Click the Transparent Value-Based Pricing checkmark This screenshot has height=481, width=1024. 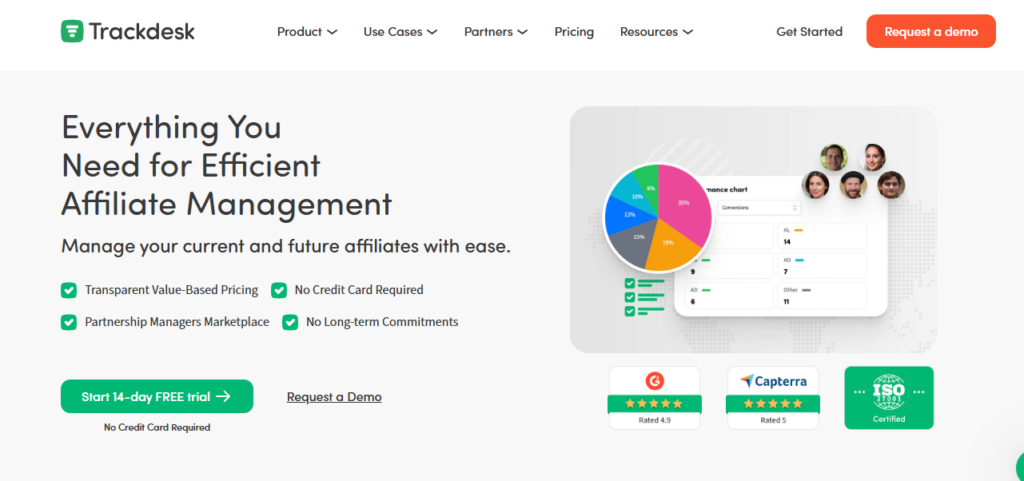[69, 290]
